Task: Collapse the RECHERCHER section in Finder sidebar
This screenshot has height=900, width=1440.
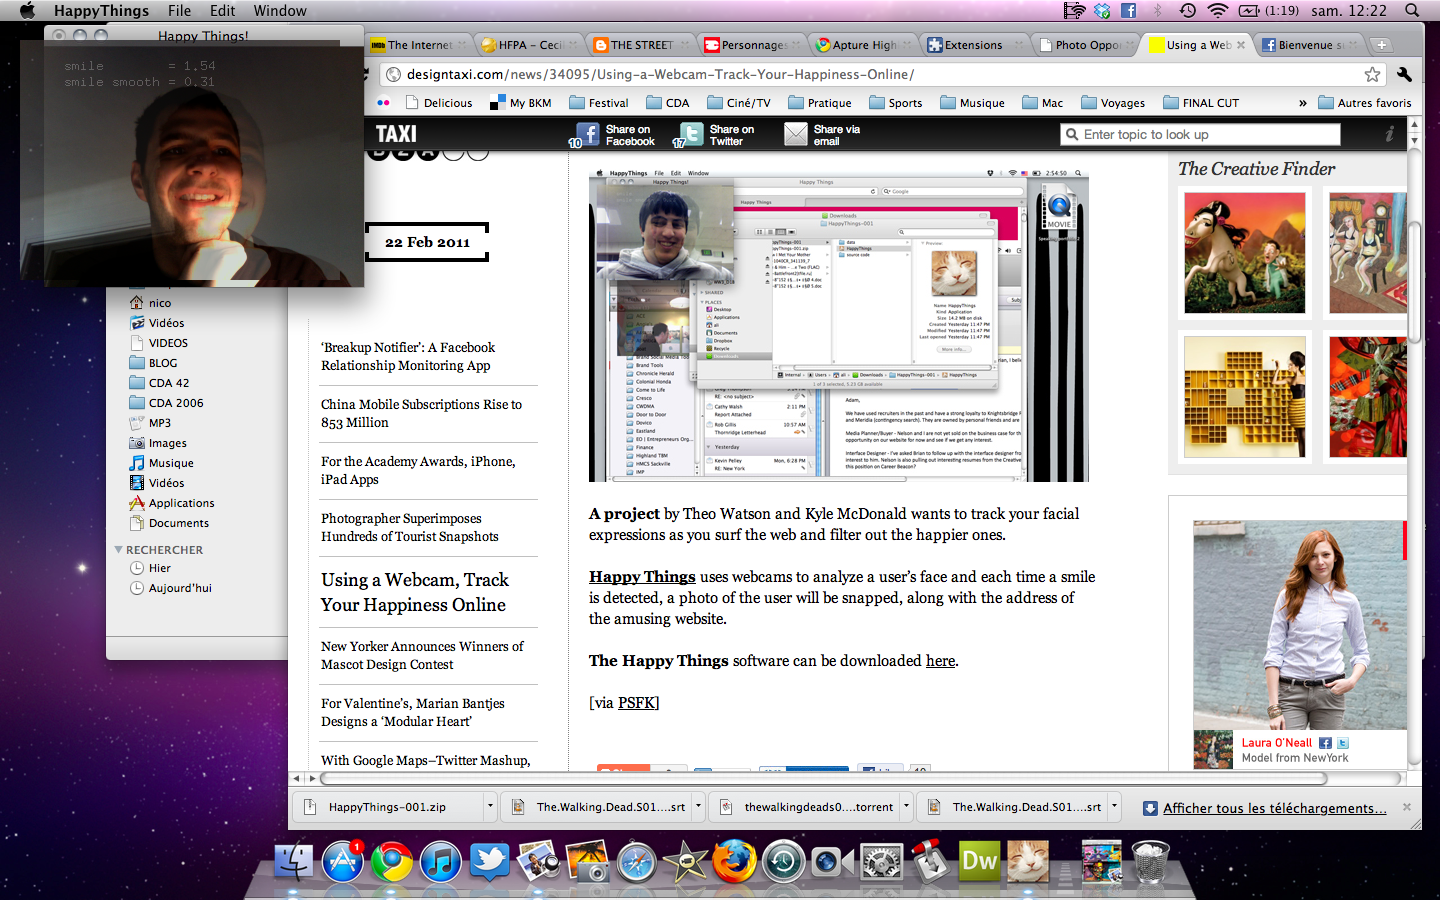Action: point(119,550)
